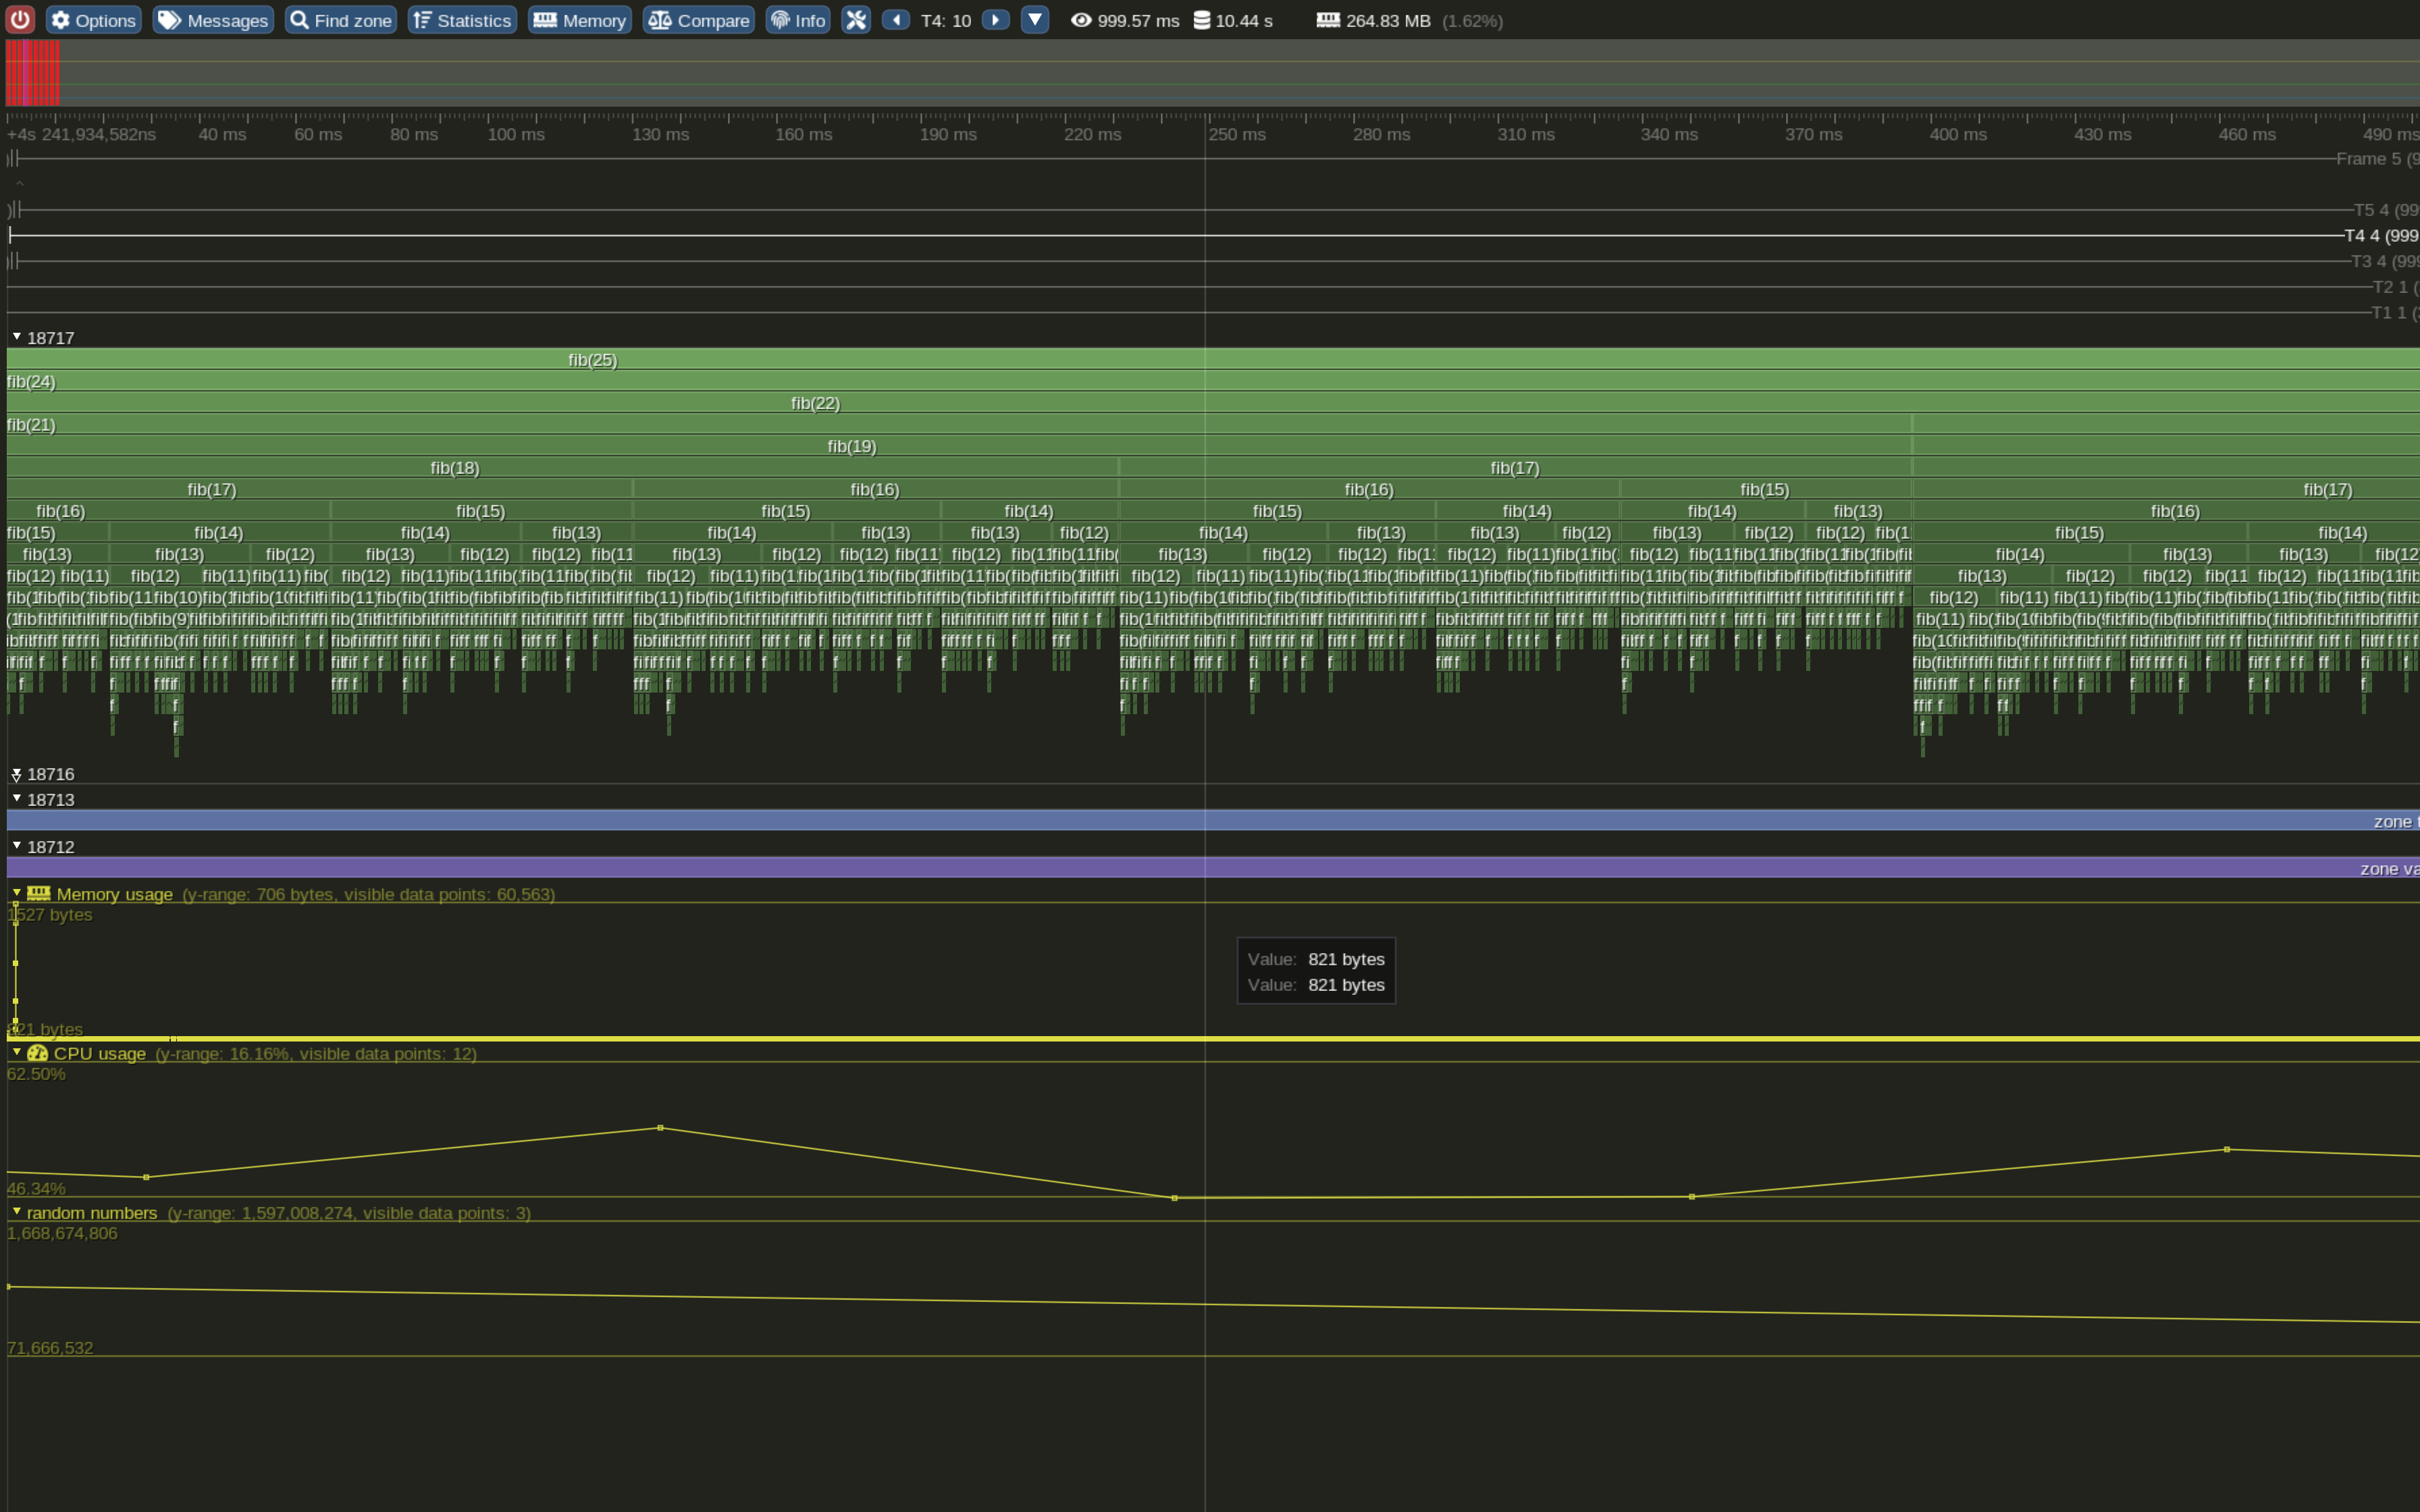Image resolution: width=2420 pixels, height=1512 pixels.
Task: Click the Memory usage plot title
Action: point(115,894)
